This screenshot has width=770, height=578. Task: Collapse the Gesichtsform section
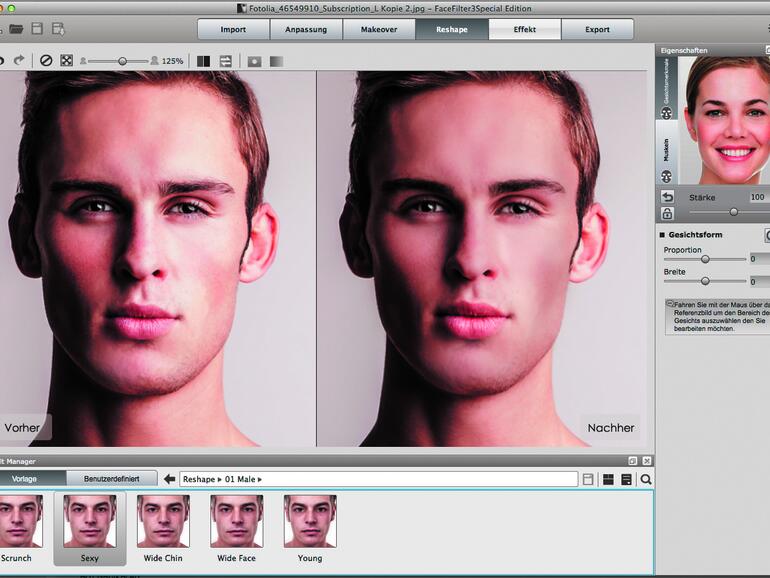pos(662,235)
